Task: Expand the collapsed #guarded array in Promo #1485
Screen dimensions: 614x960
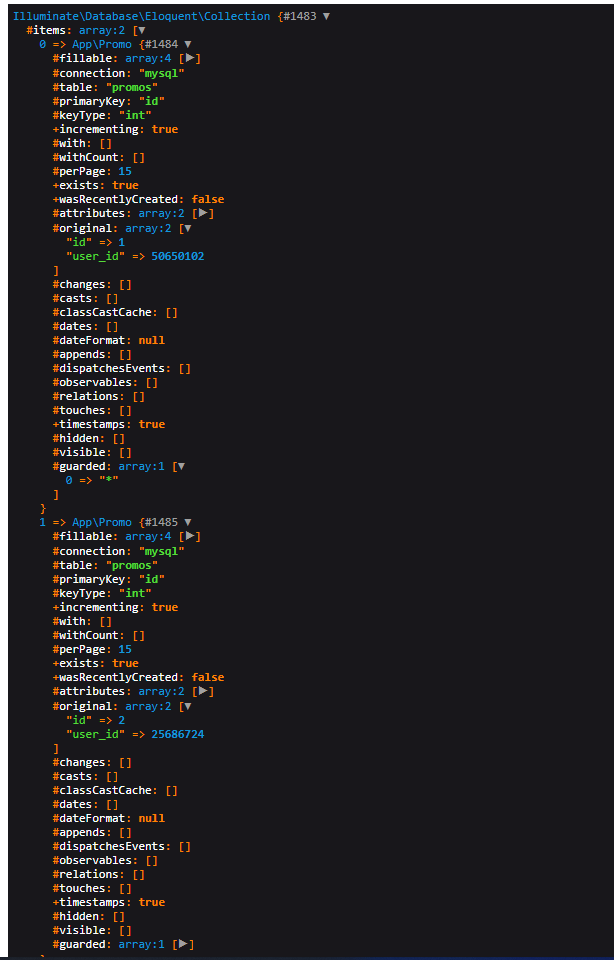Action: tap(184, 945)
